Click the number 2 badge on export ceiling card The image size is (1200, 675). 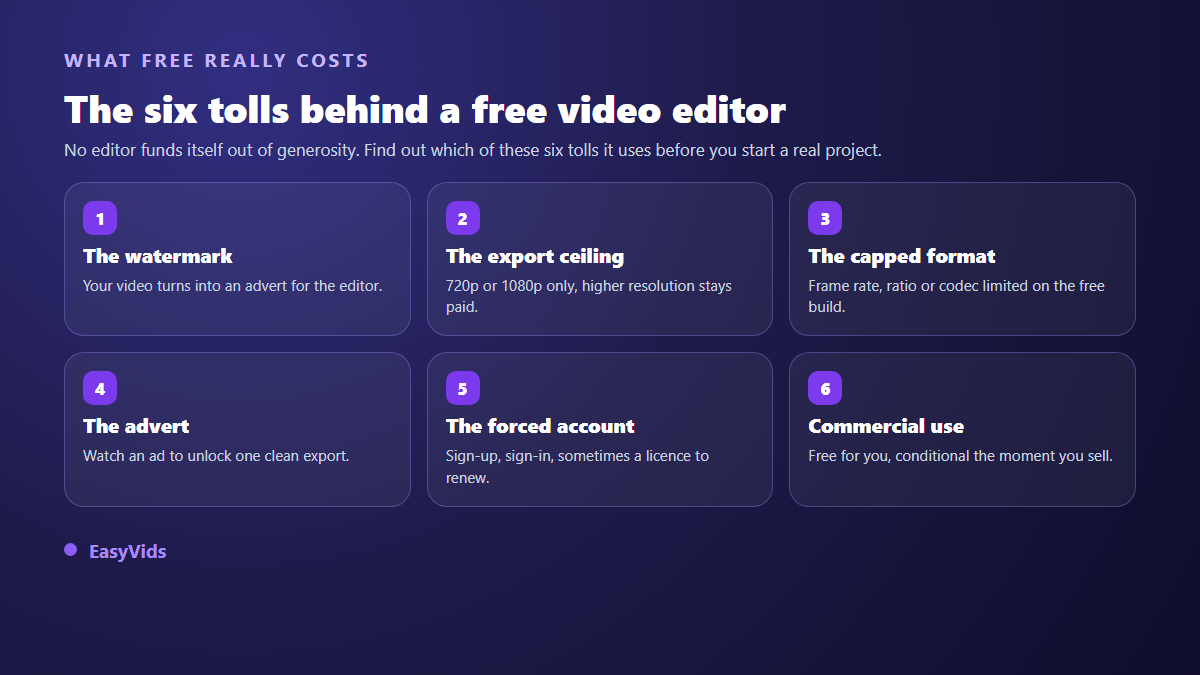463,218
